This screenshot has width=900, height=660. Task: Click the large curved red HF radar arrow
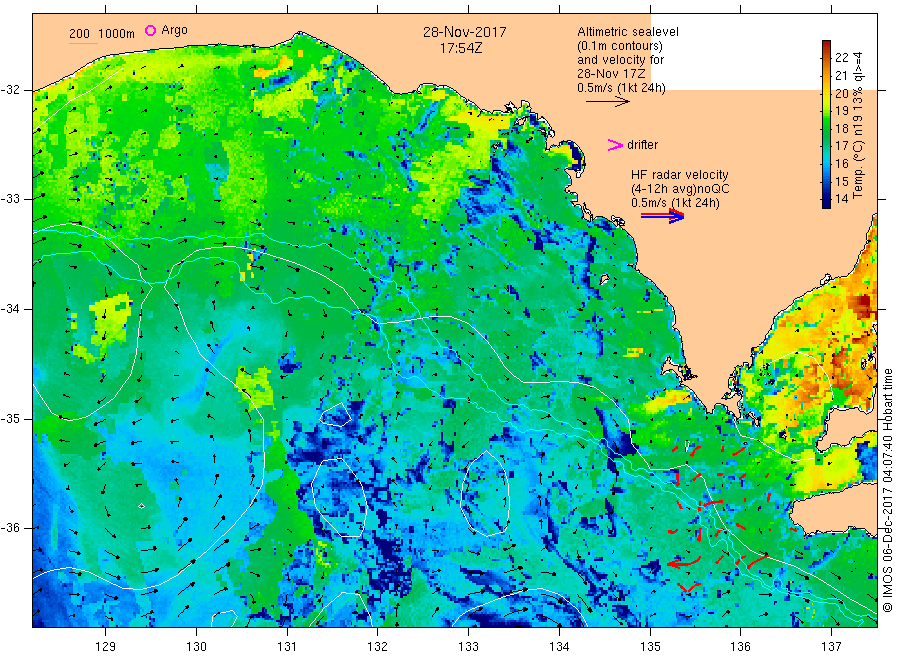pyautogui.click(x=685, y=562)
